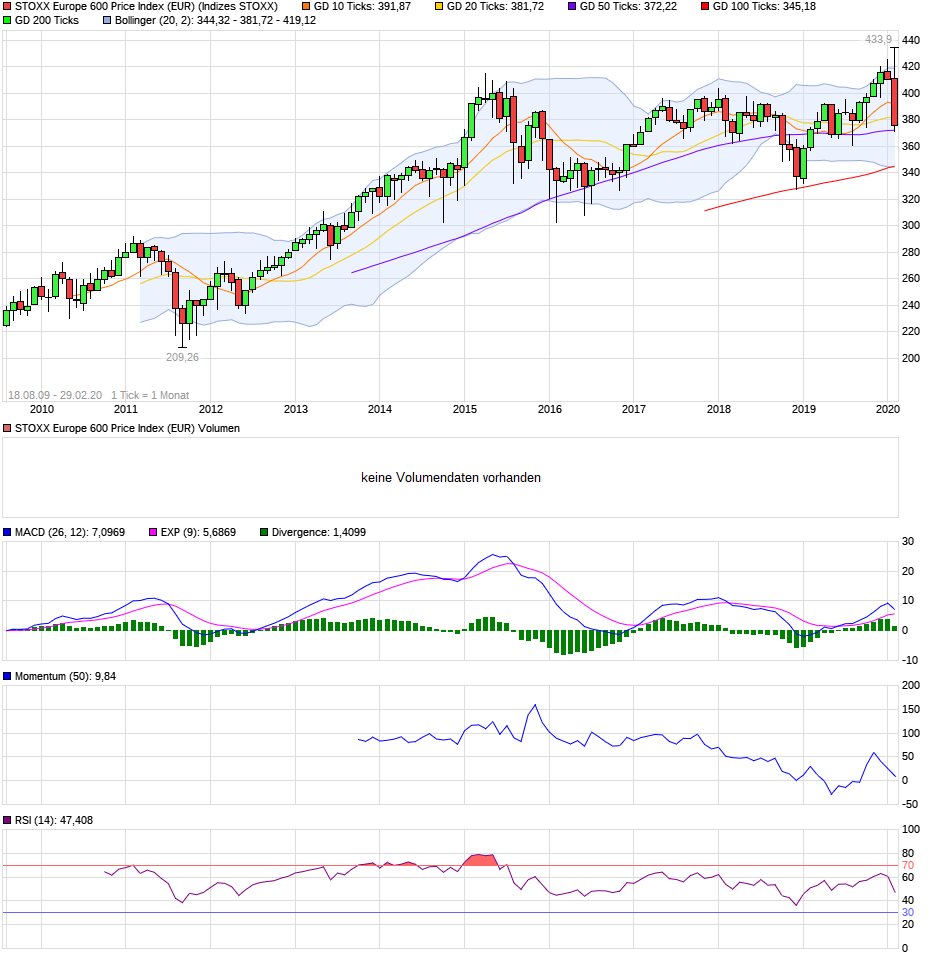The height and width of the screenshot is (958, 940).
Task: Click the 433,9 high price annotation
Action: 879,39
